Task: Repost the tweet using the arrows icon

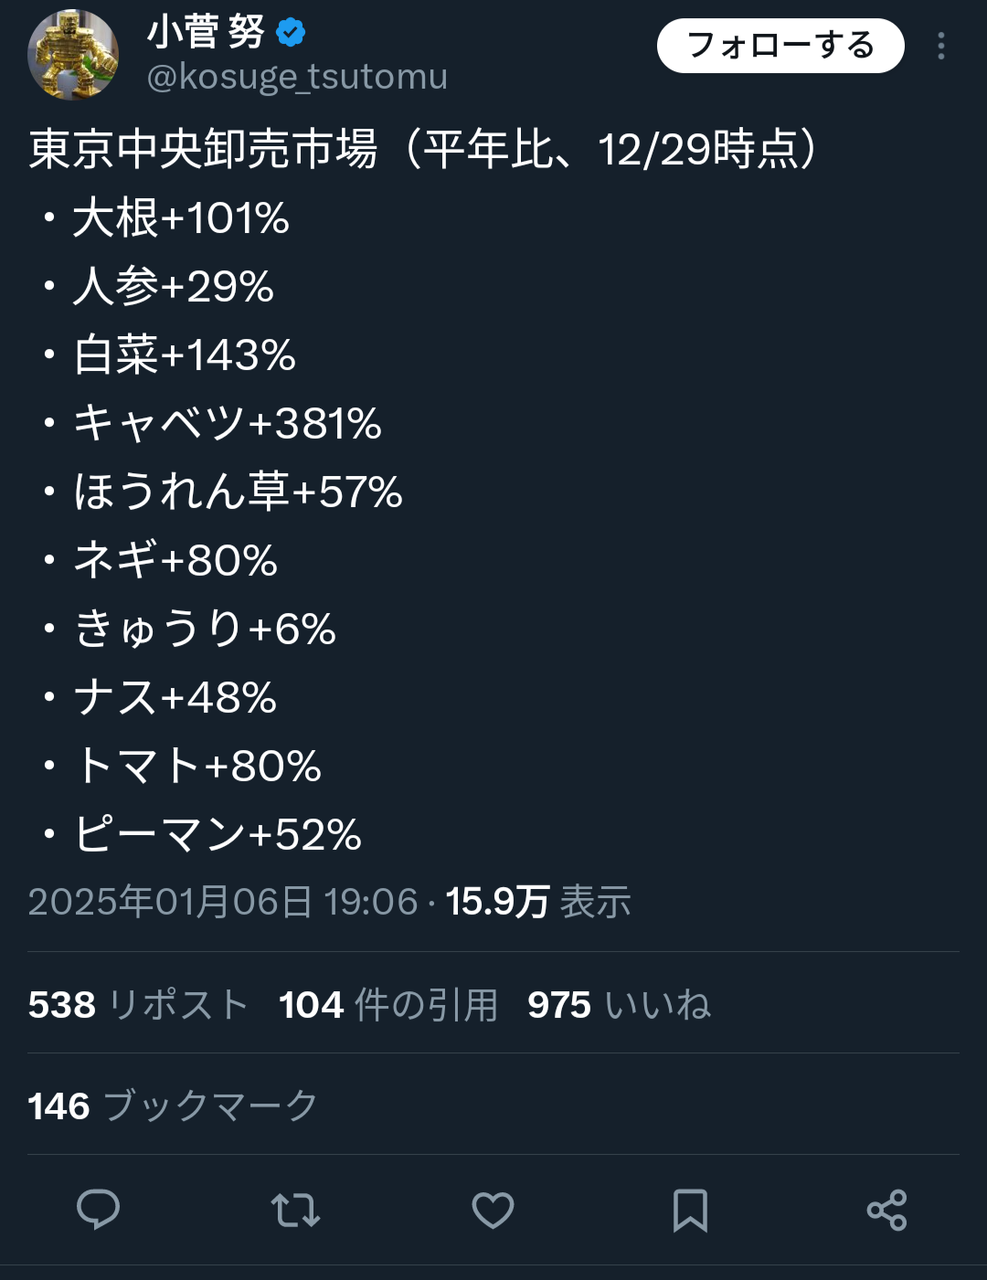Action: [x=296, y=1210]
